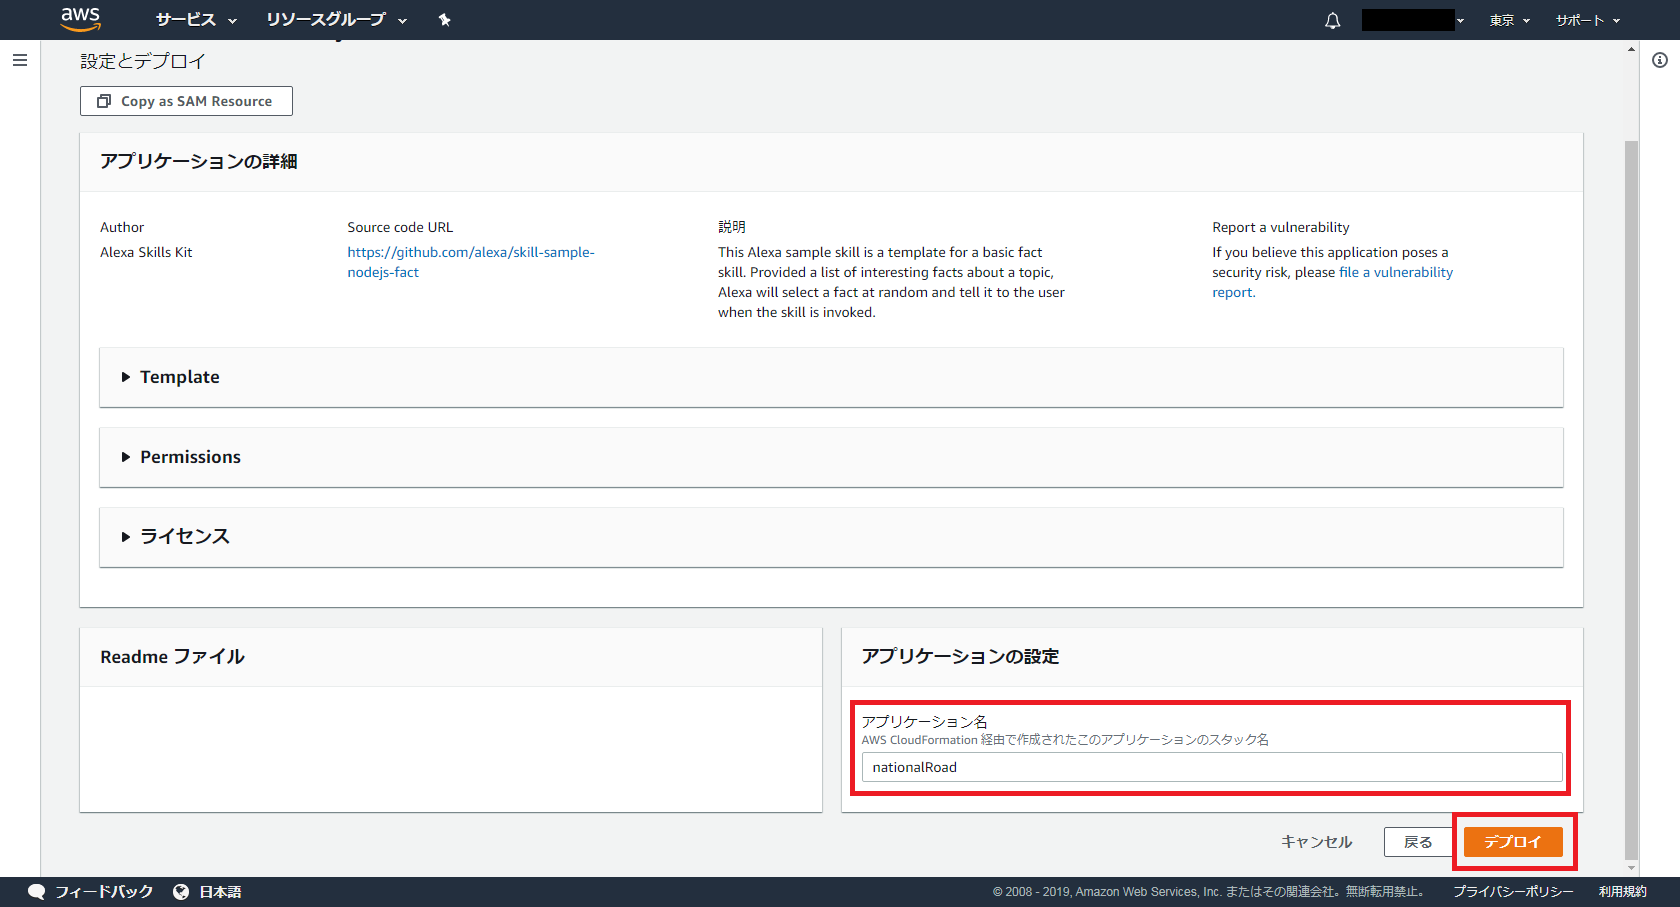Click Copy as SAM Resource button
Image resolution: width=1680 pixels, height=907 pixels.
(x=186, y=101)
